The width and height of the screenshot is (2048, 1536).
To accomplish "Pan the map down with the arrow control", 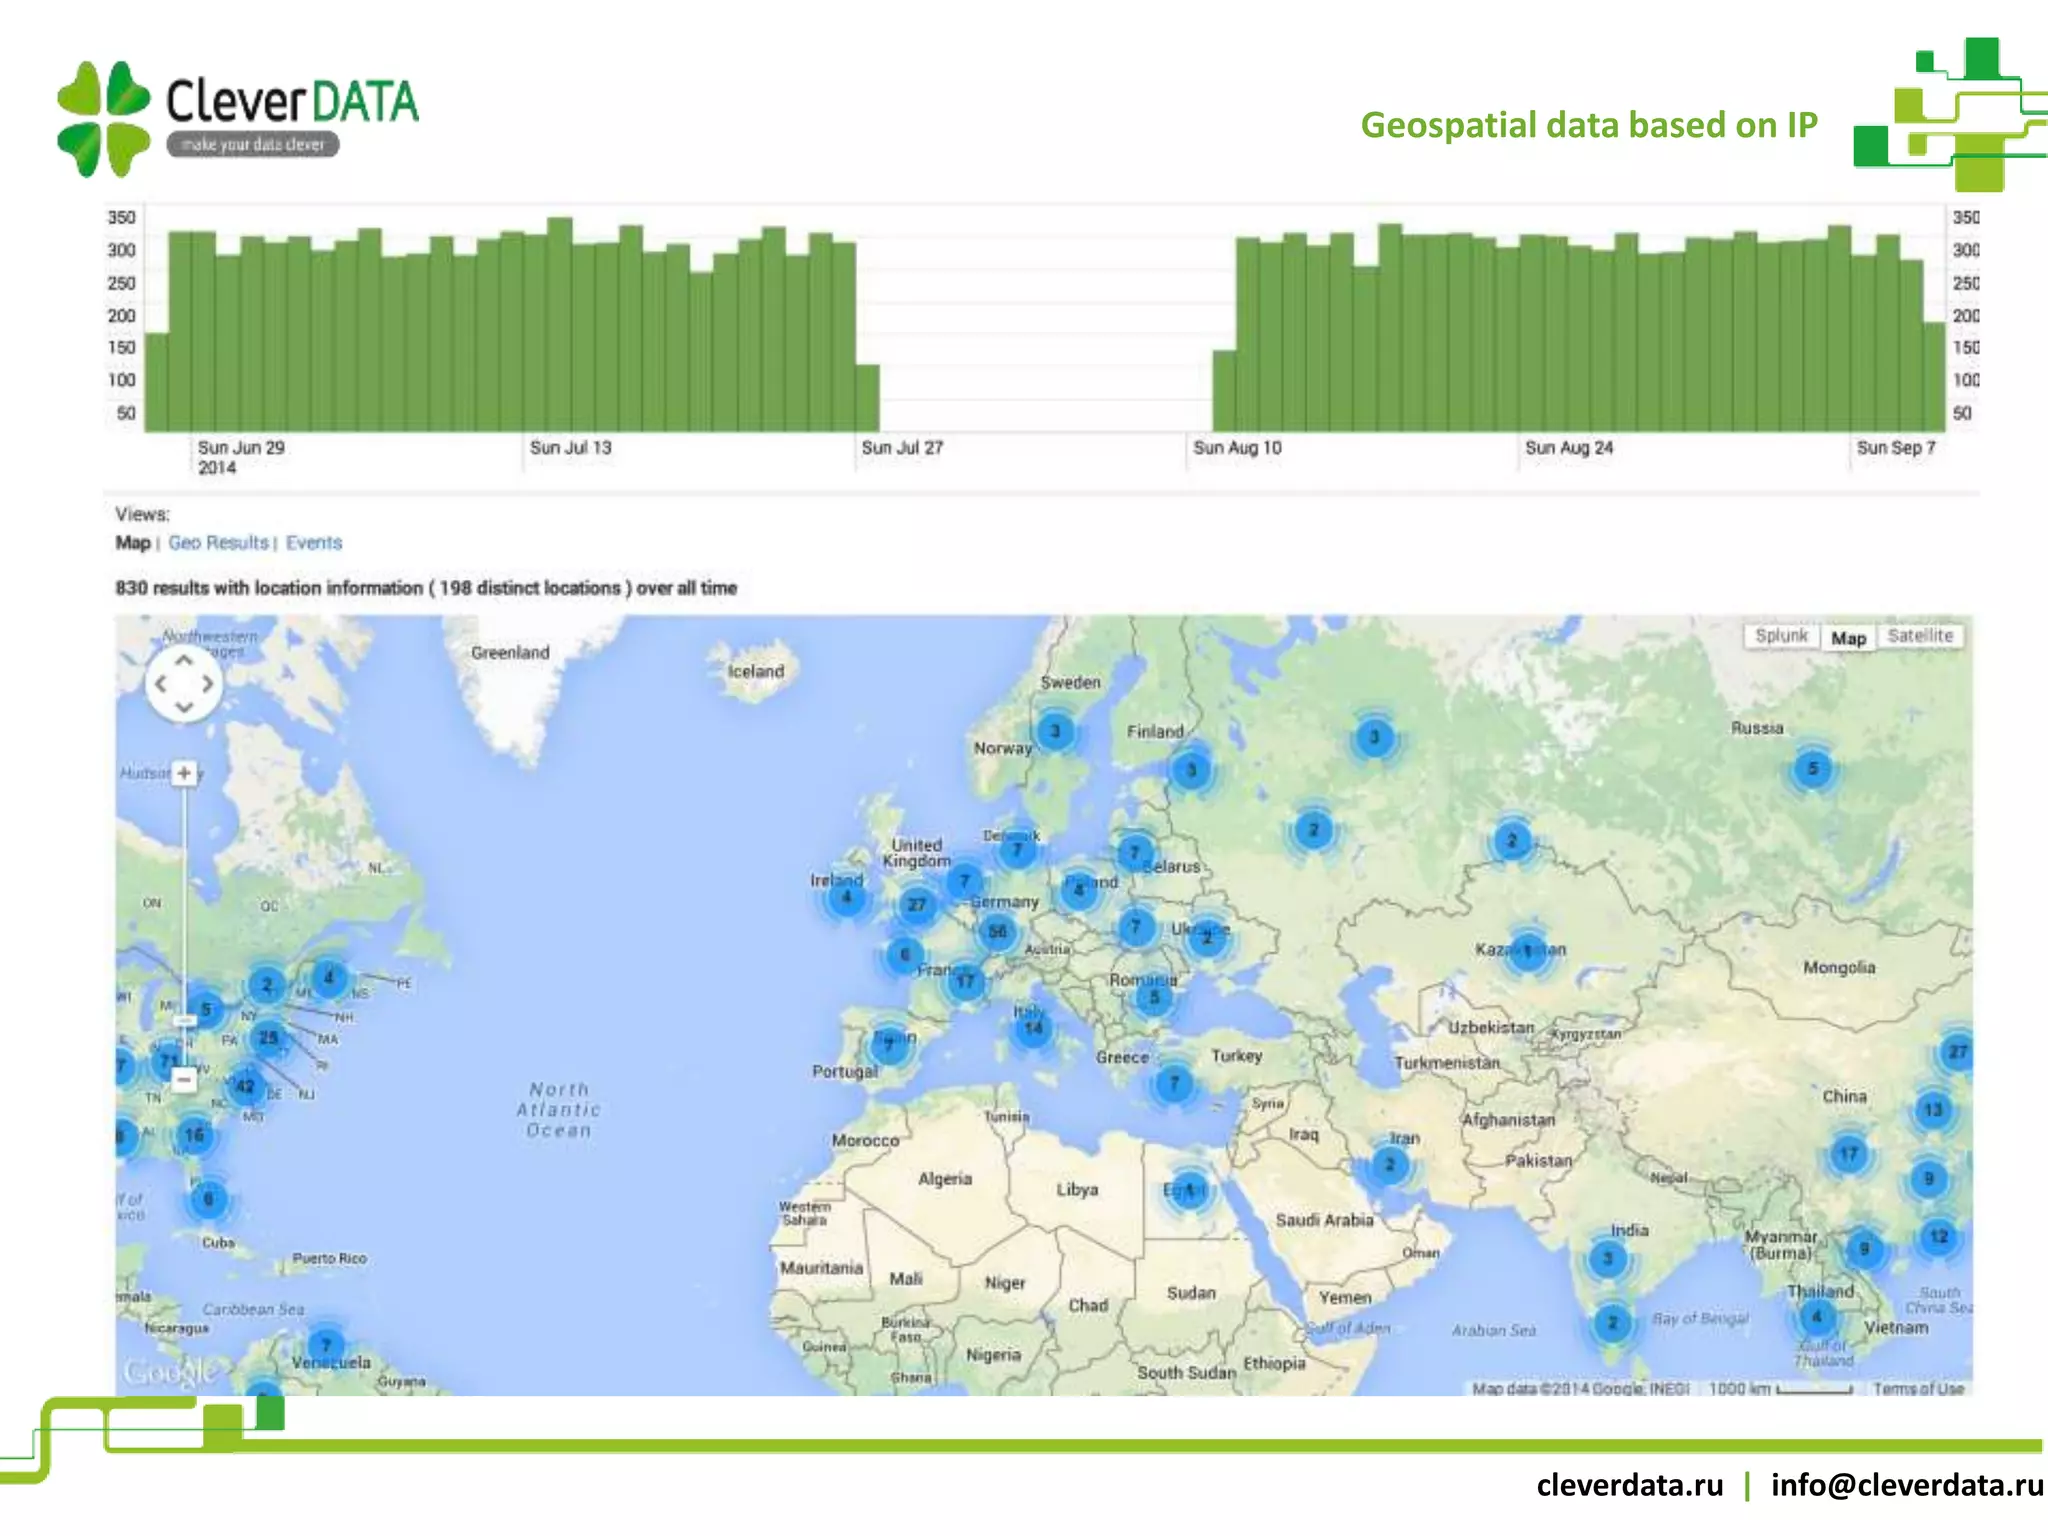I will point(184,706).
